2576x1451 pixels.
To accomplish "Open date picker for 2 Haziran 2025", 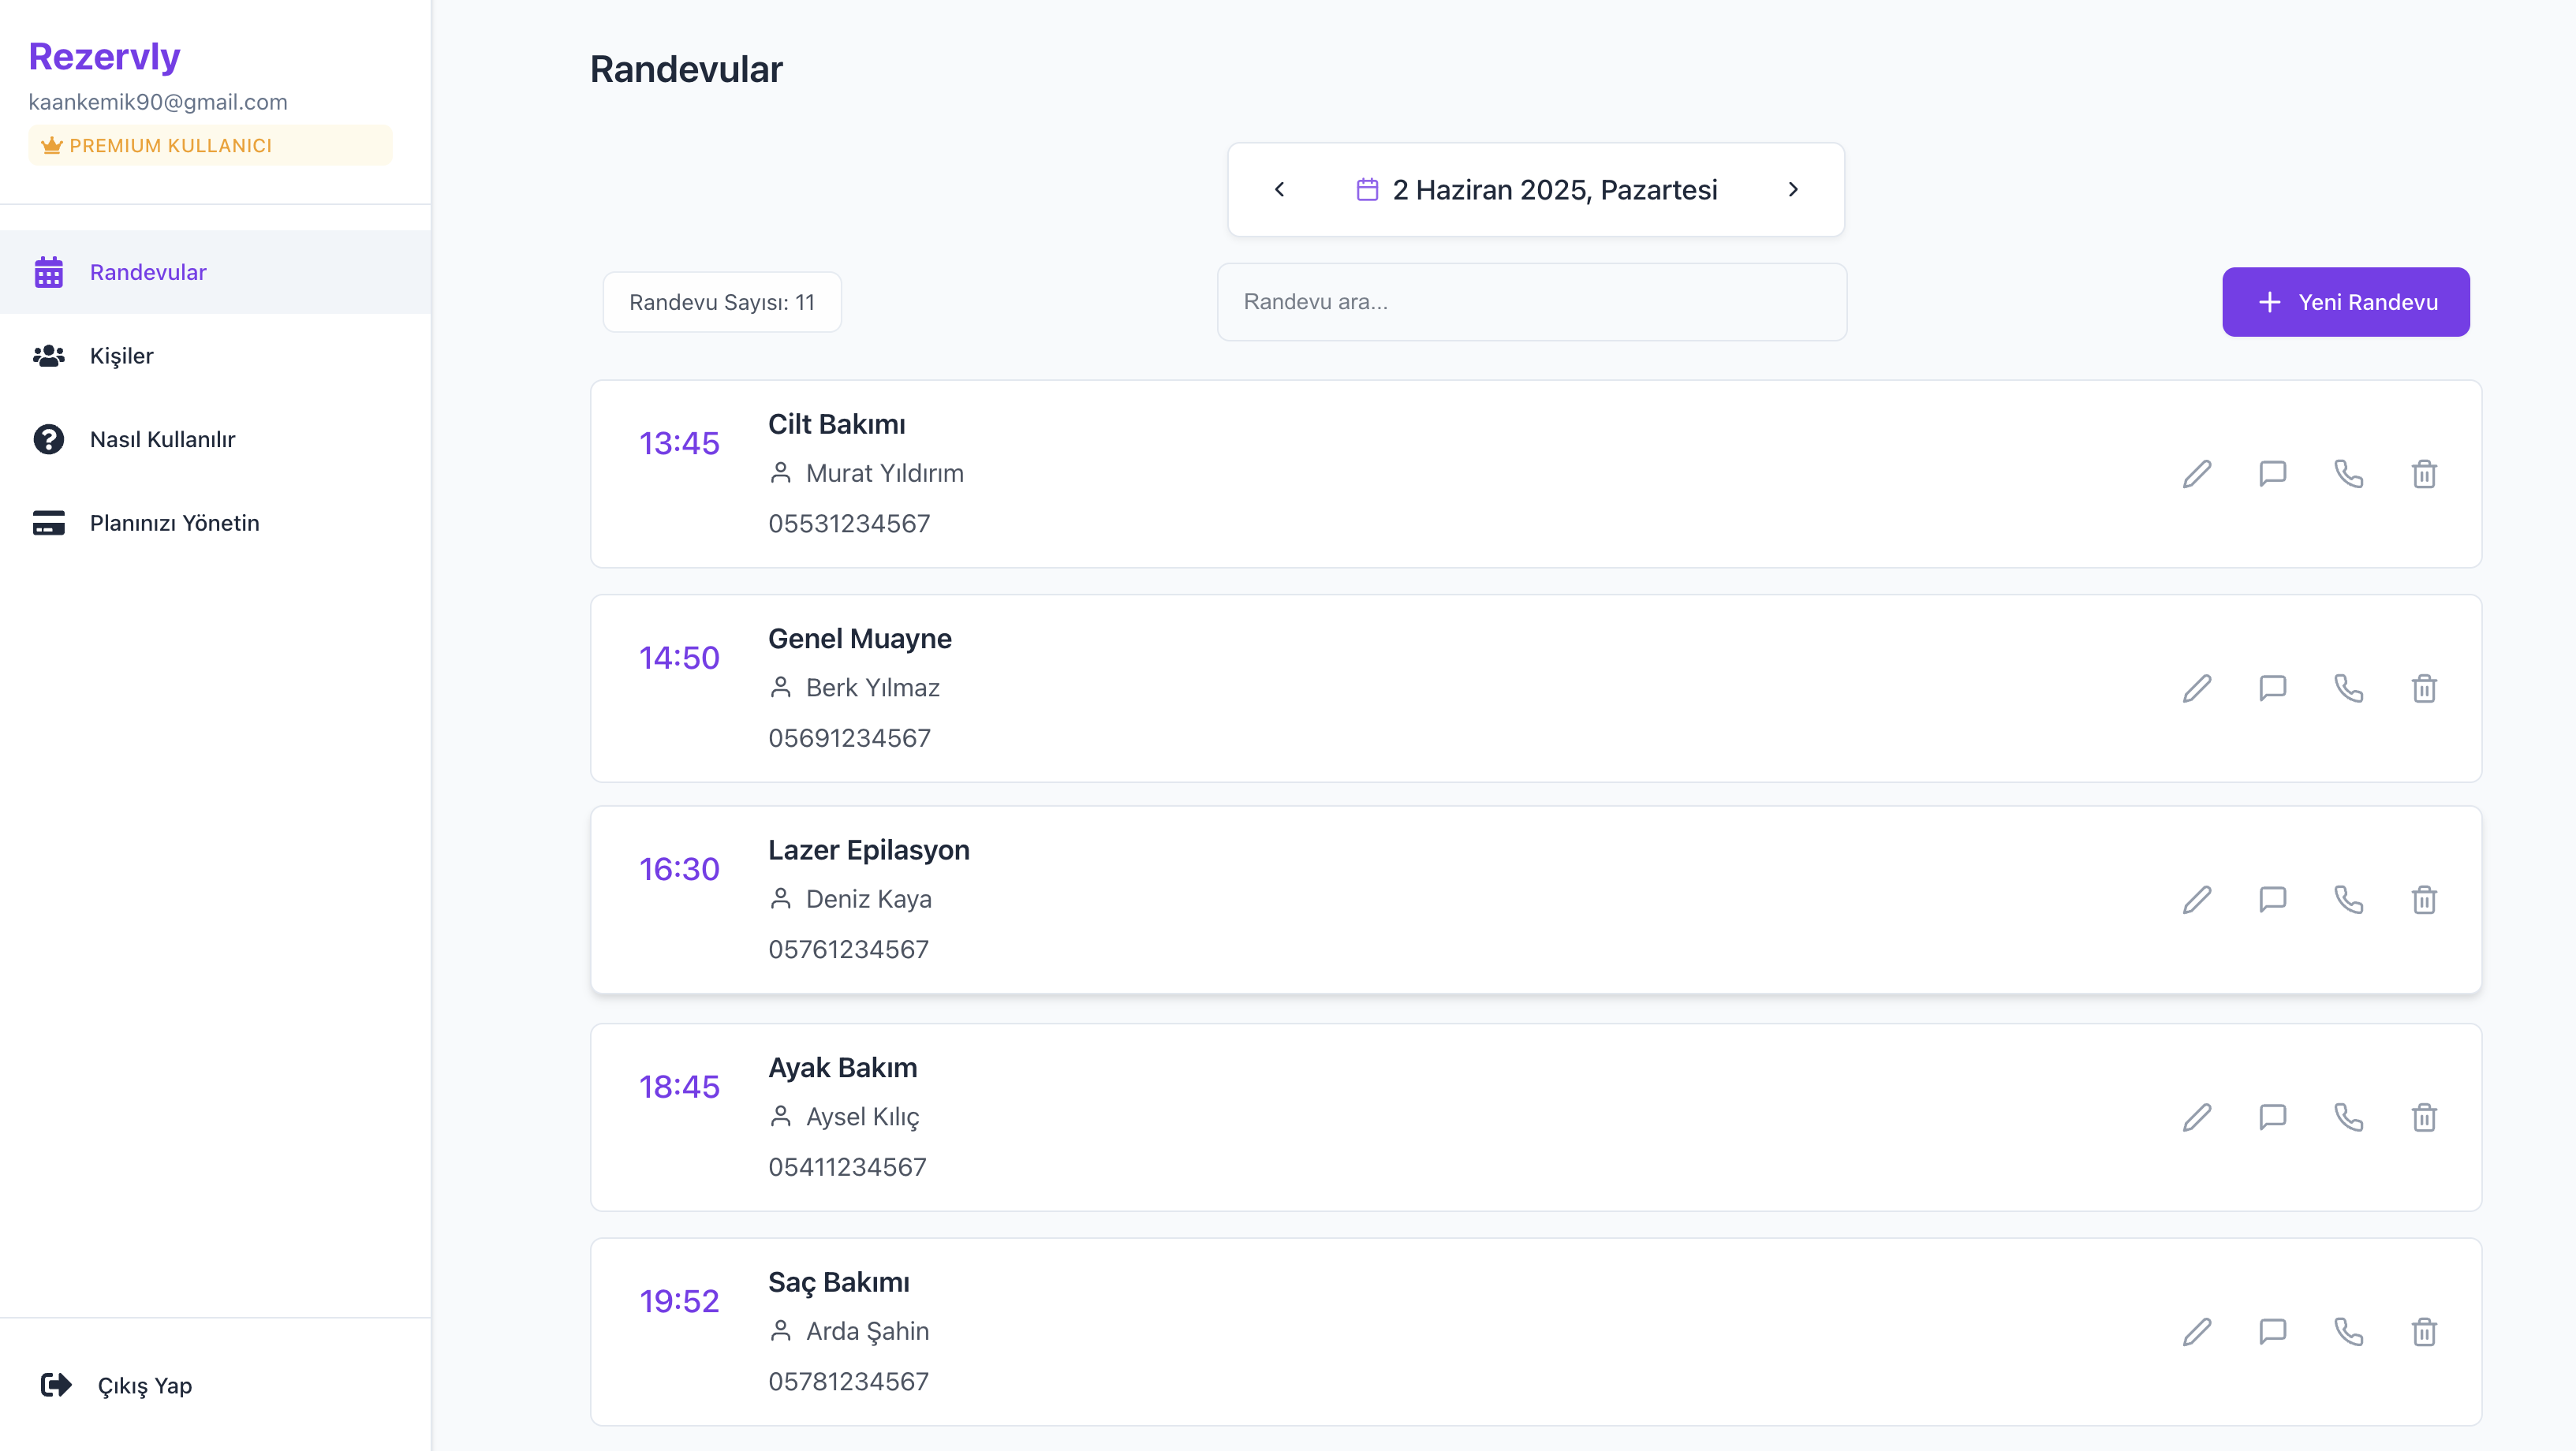I will point(1536,190).
